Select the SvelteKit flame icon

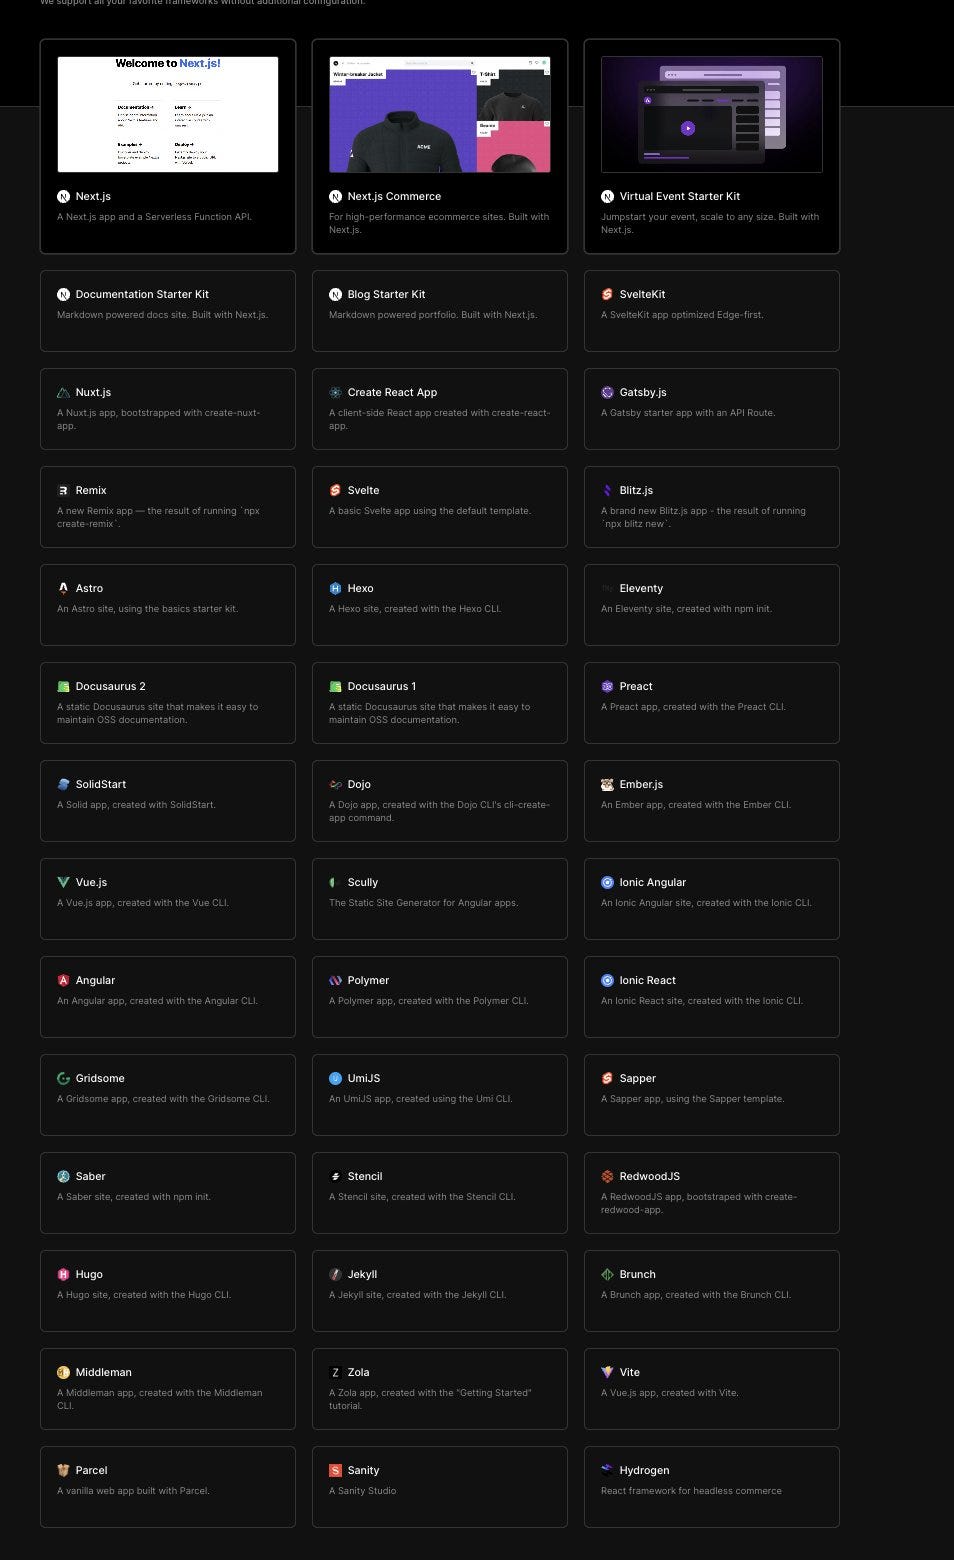pos(607,294)
